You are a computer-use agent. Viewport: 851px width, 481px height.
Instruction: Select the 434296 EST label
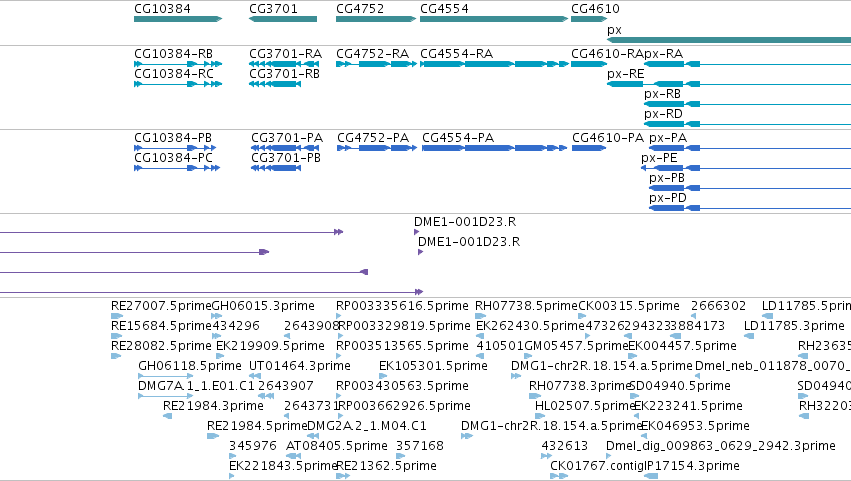click(236, 326)
